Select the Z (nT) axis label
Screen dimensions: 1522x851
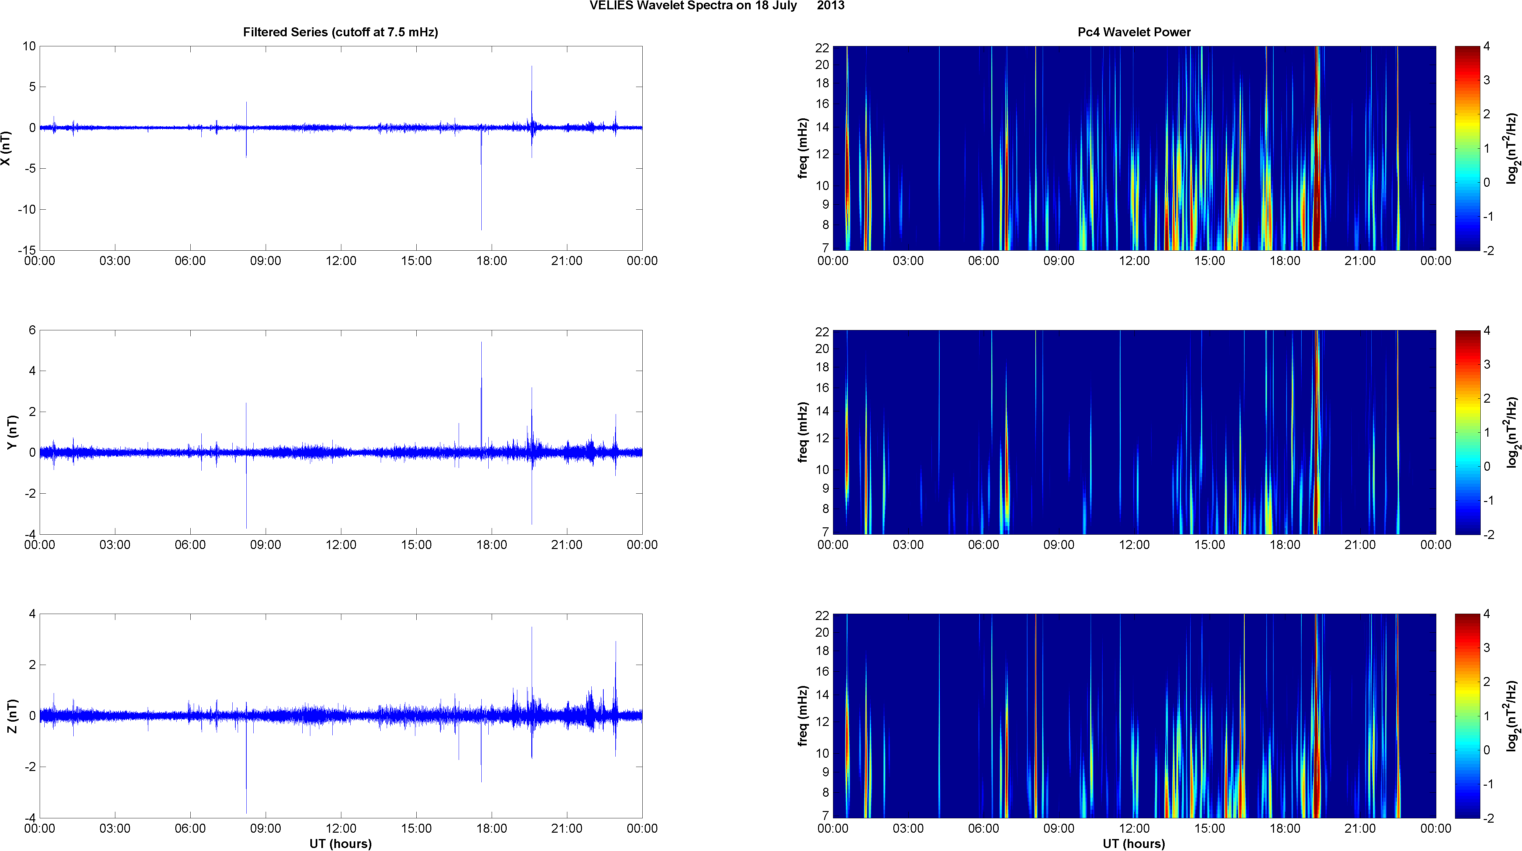pos(12,716)
